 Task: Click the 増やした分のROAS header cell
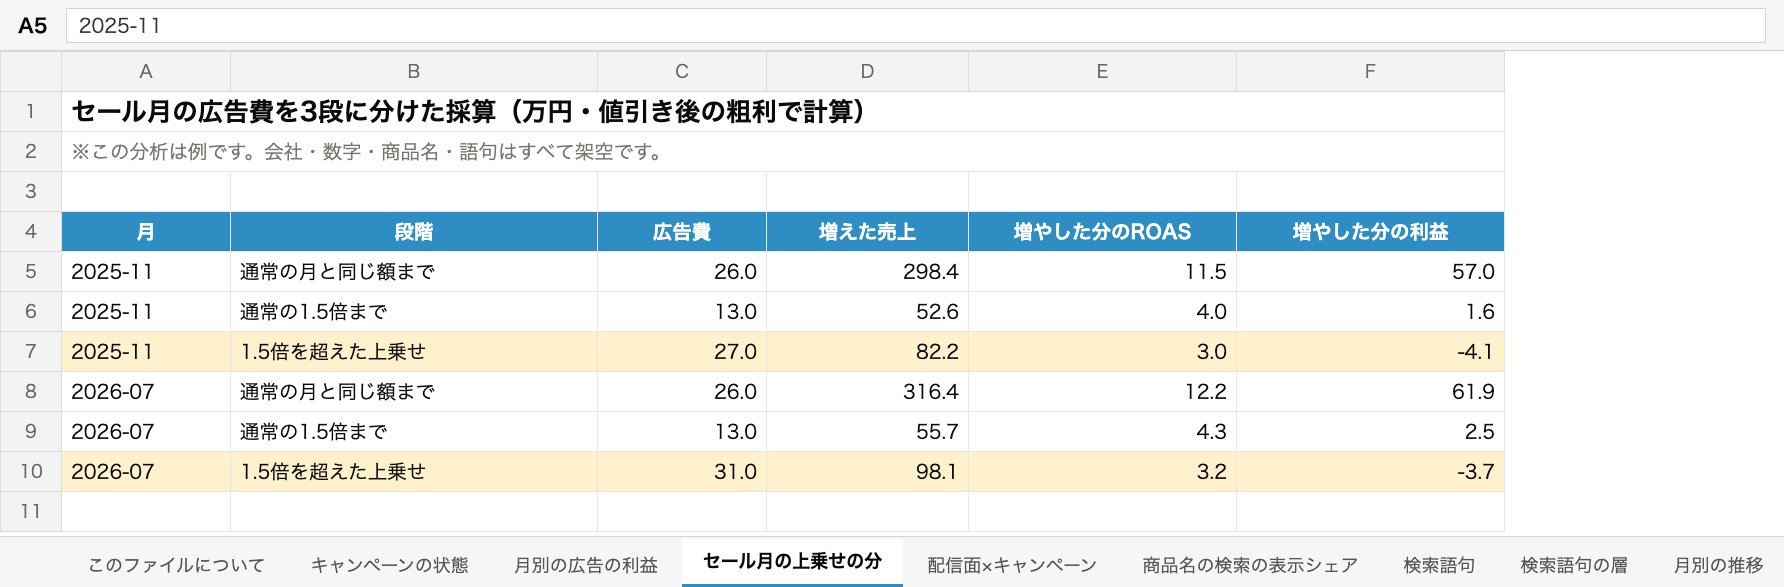(x=1102, y=232)
